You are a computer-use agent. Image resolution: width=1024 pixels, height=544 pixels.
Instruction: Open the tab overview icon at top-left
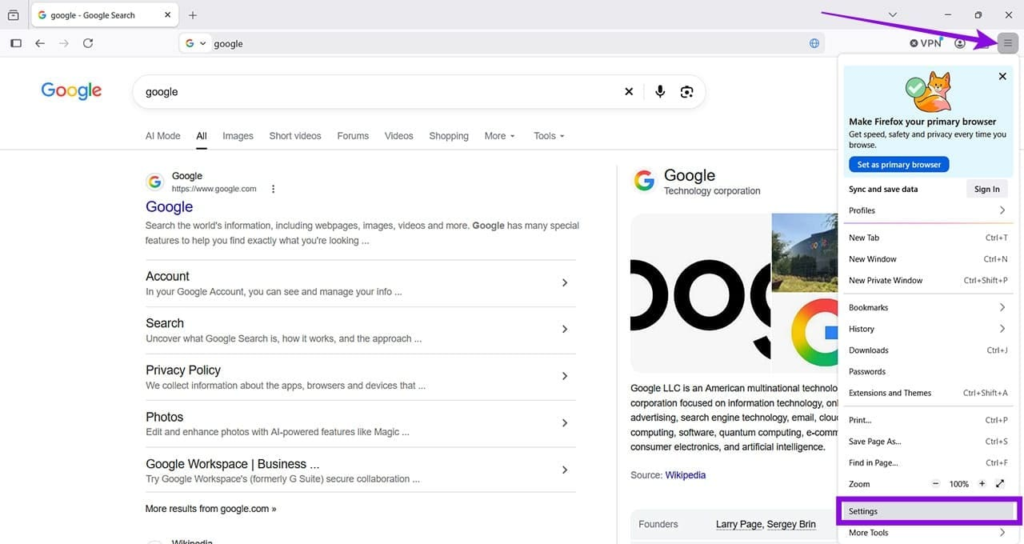(13, 15)
